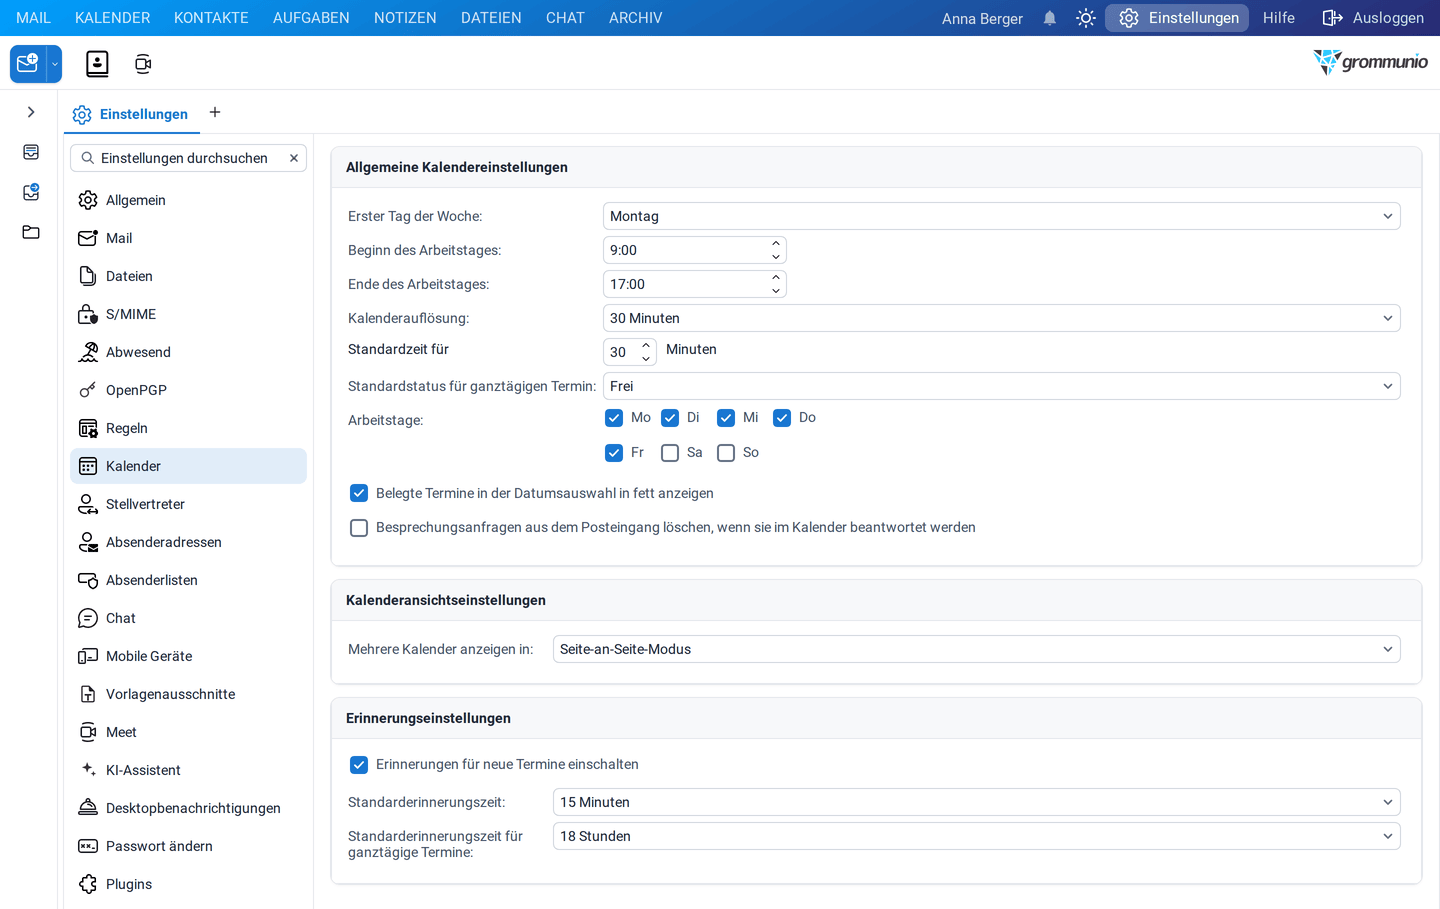Open the Kalenderauflösung dropdown

[x=1001, y=318]
